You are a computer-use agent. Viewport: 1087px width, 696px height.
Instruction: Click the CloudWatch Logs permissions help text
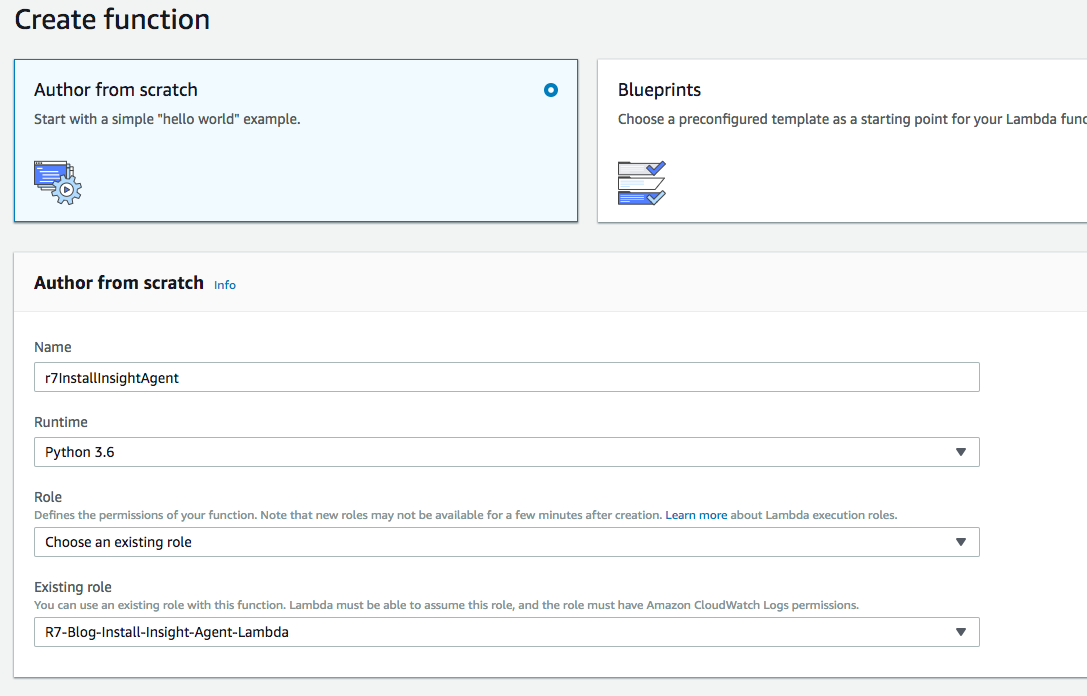[446, 605]
